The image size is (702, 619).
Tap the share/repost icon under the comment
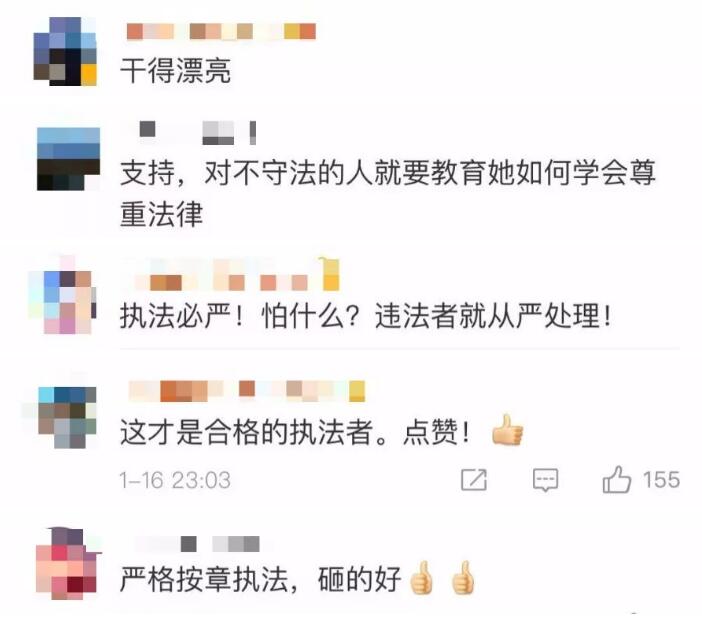click(474, 480)
